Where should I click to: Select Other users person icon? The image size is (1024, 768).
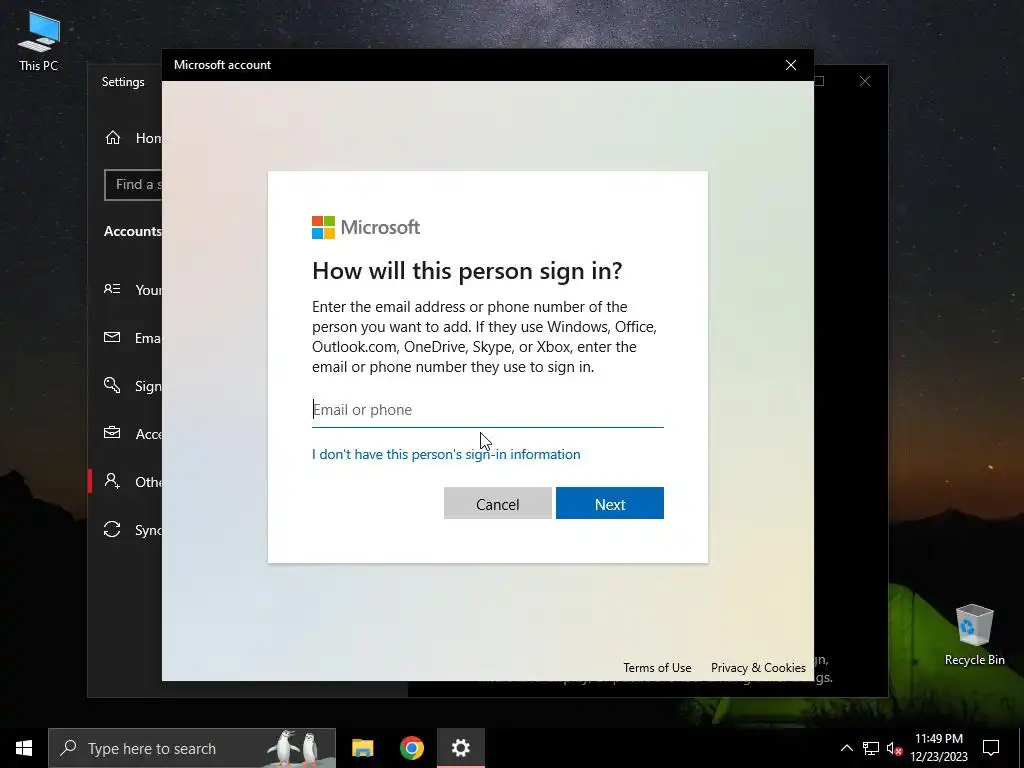click(x=112, y=481)
